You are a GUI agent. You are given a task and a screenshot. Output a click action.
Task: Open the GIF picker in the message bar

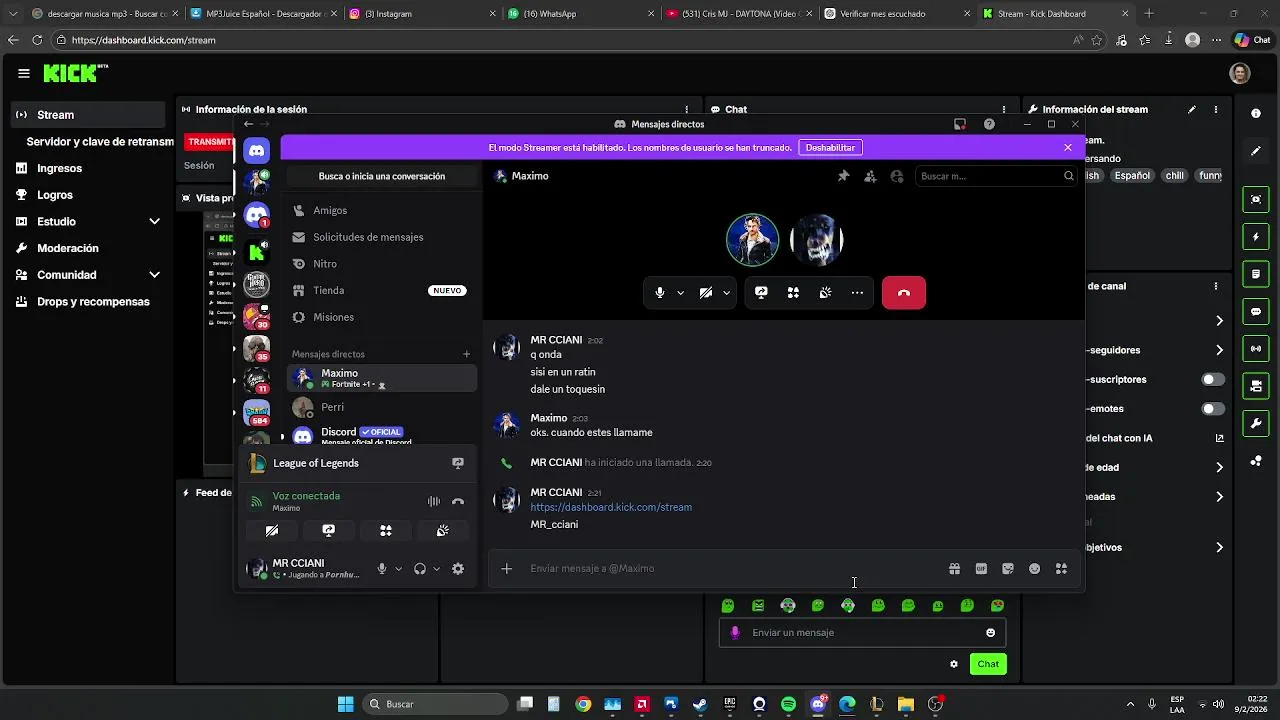981,568
